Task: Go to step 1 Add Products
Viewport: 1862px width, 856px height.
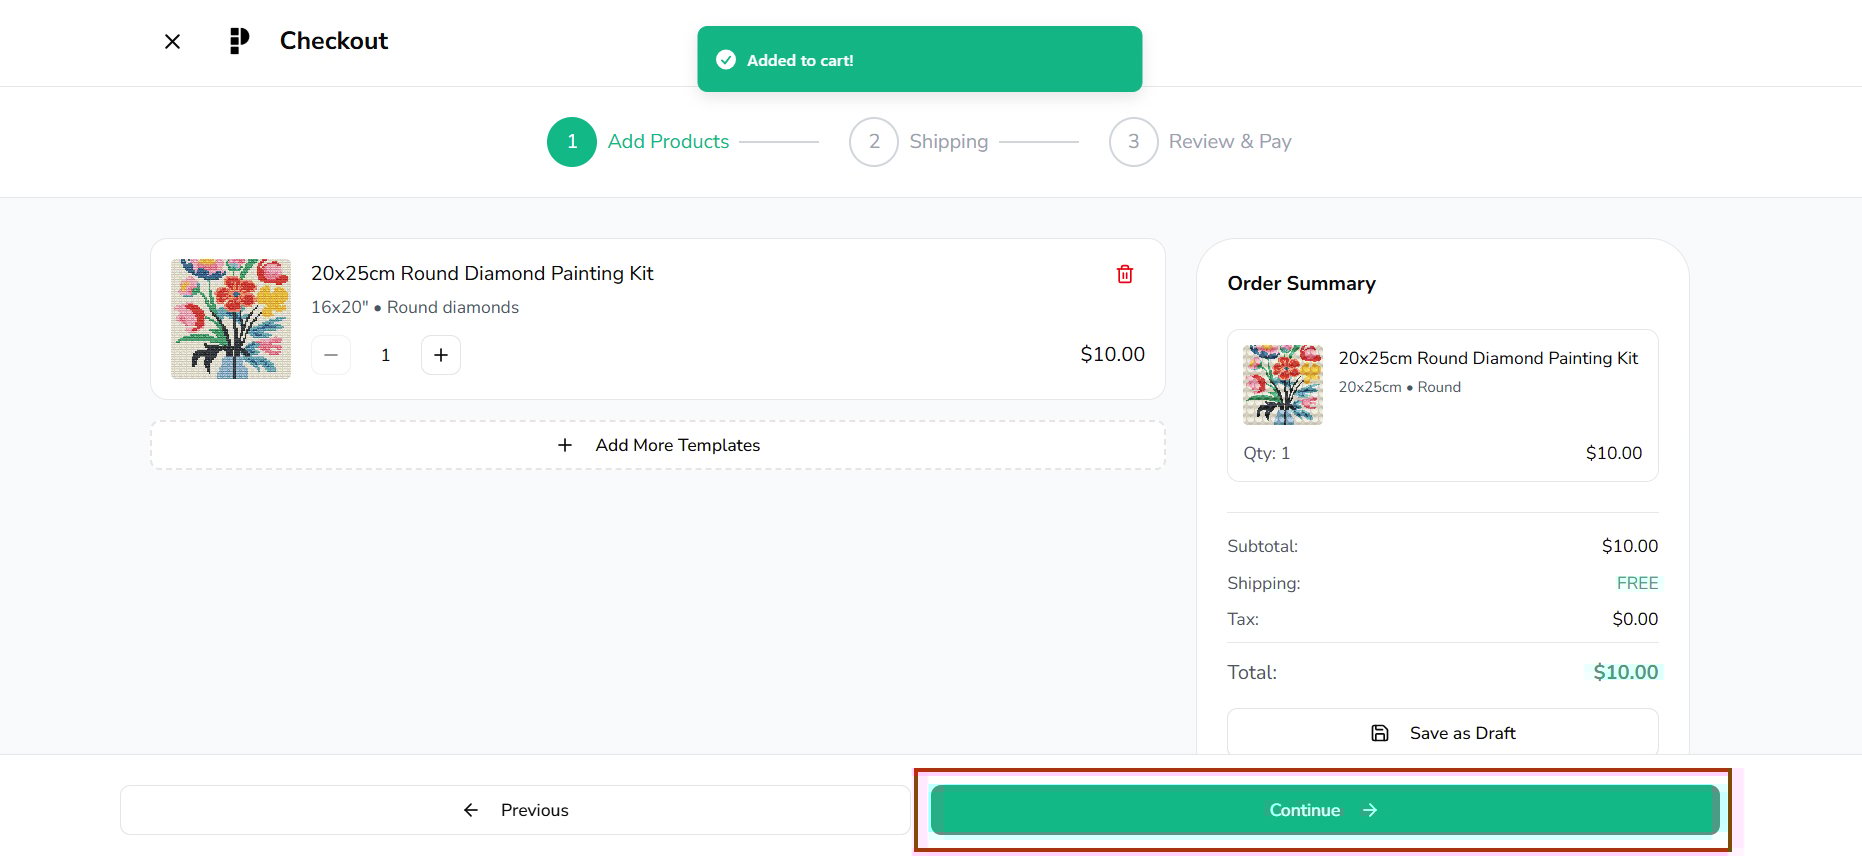Action: click(x=572, y=142)
